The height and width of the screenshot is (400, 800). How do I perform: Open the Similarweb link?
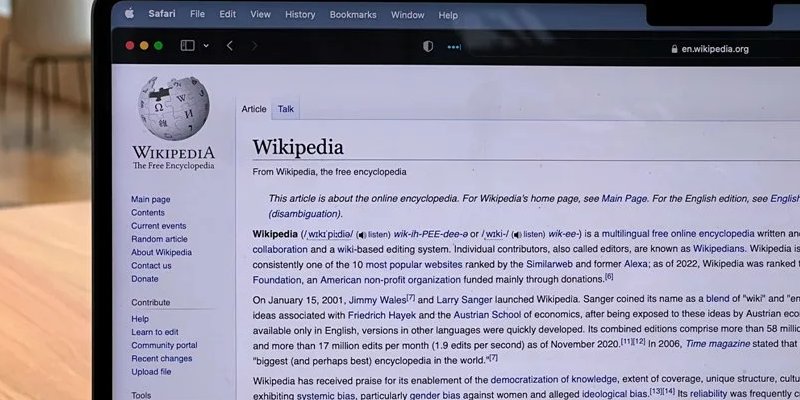(x=550, y=265)
